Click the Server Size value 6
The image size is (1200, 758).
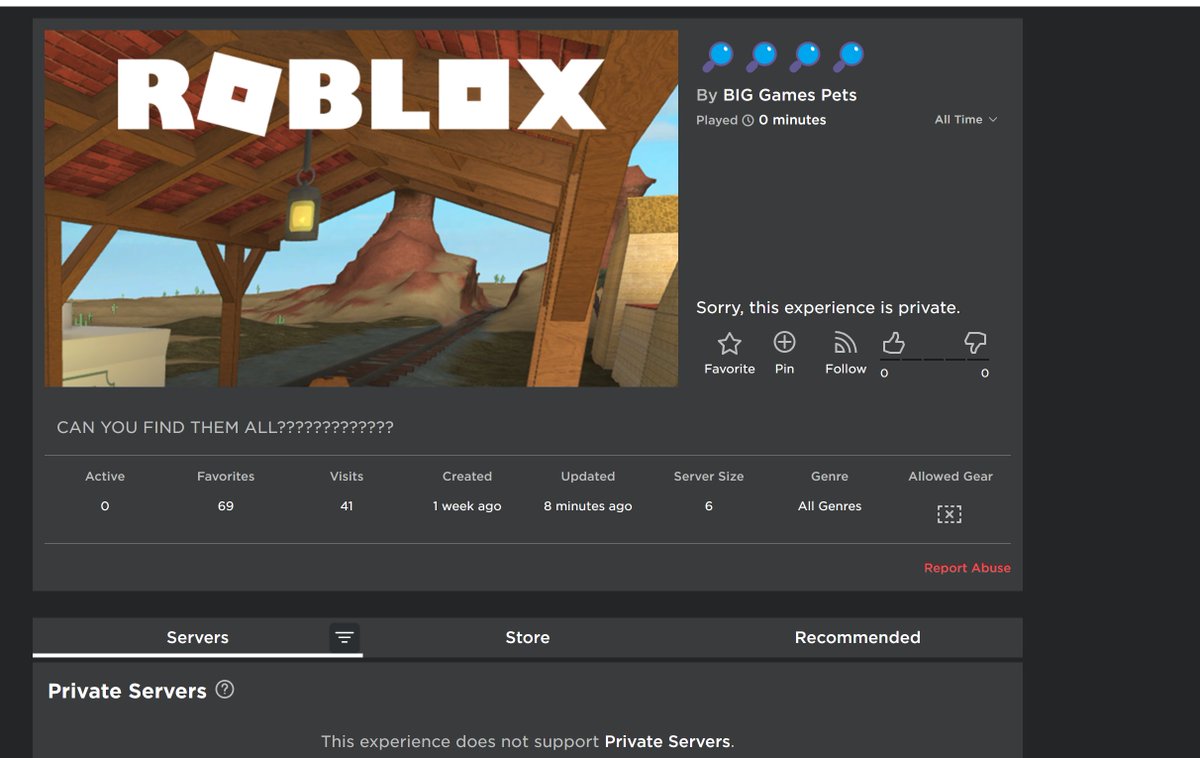tap(709, 506)
